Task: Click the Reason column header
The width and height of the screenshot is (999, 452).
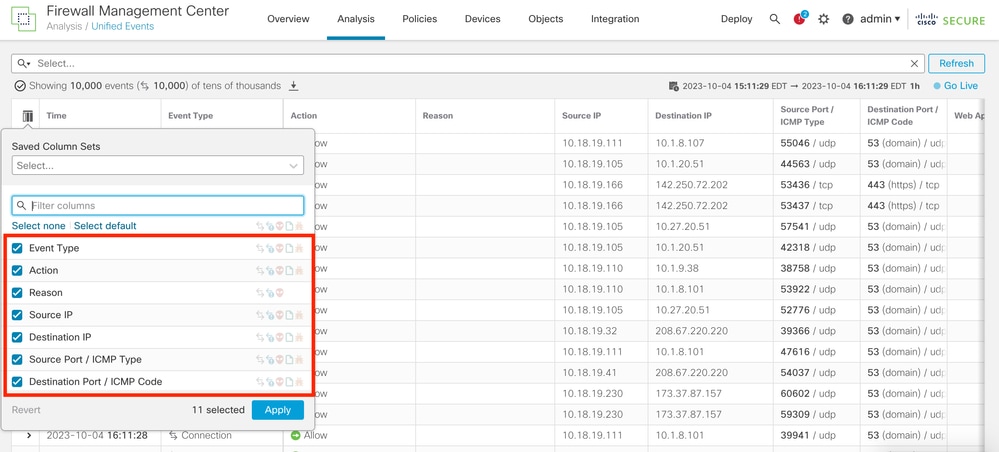Action: [x=438, y=116]
